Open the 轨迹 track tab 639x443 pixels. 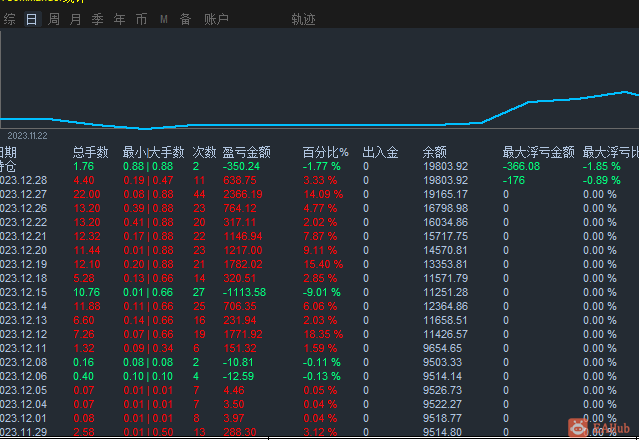[302, 19]
